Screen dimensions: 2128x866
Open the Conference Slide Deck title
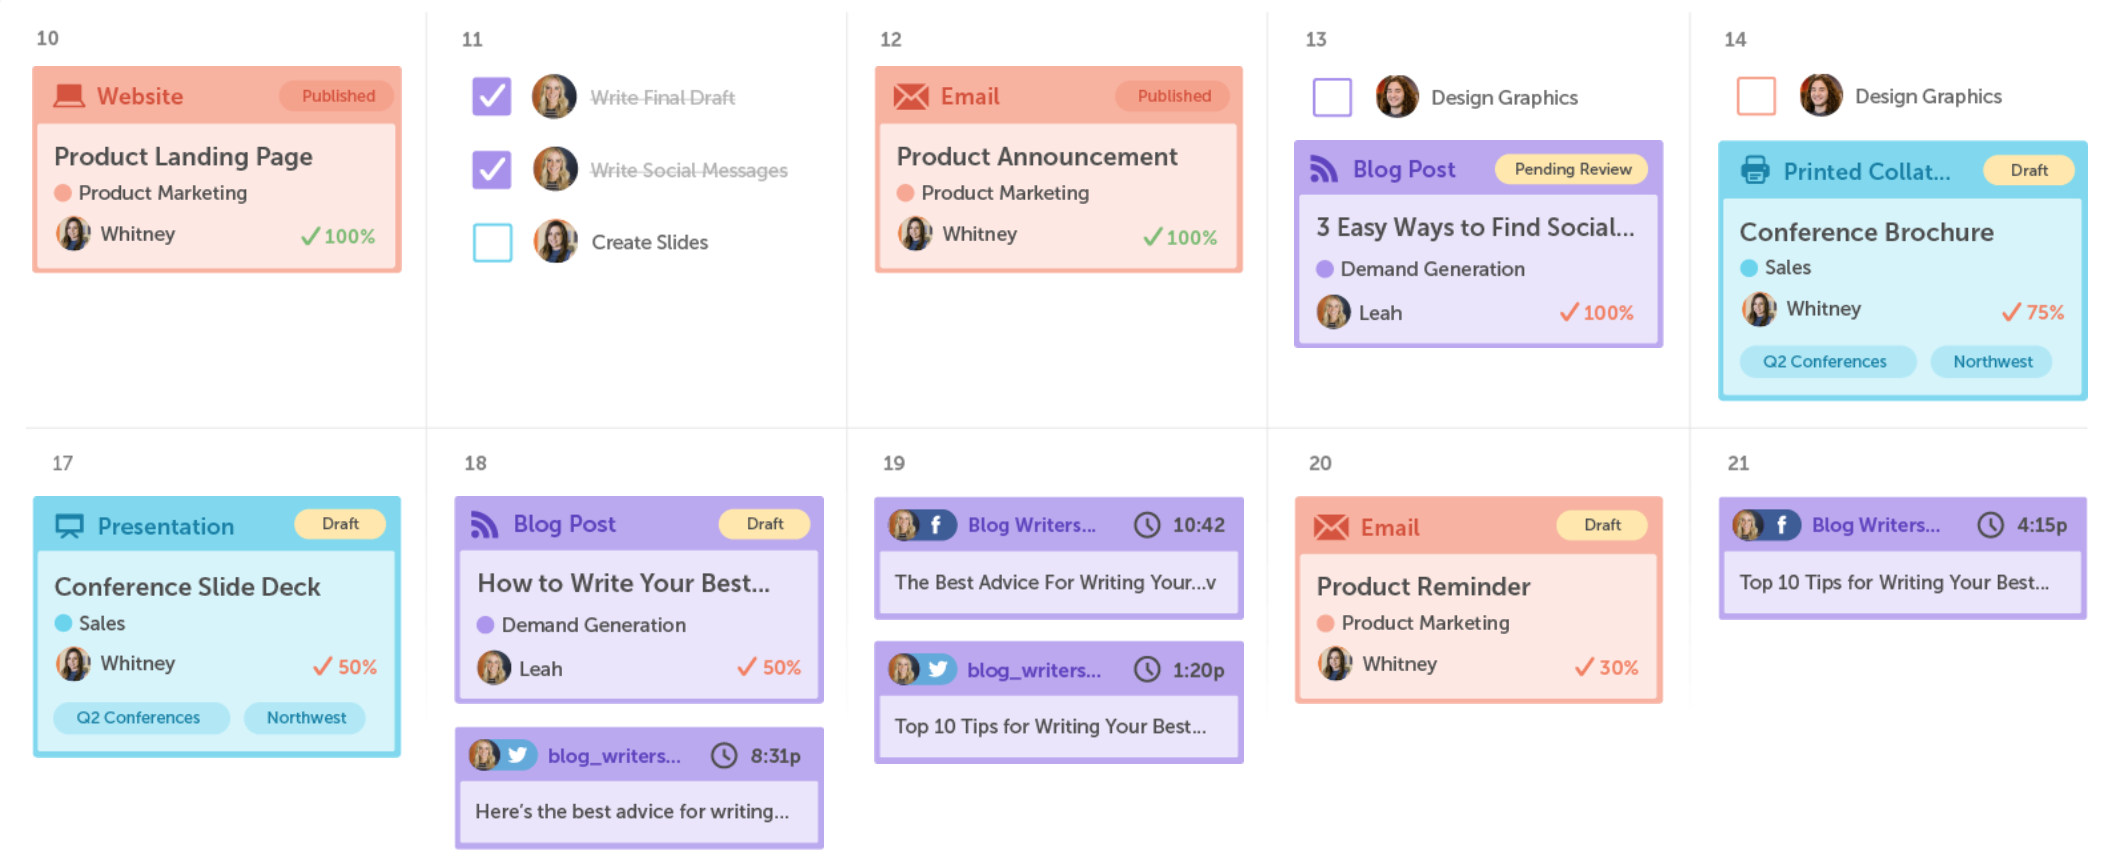click(188, 587)
